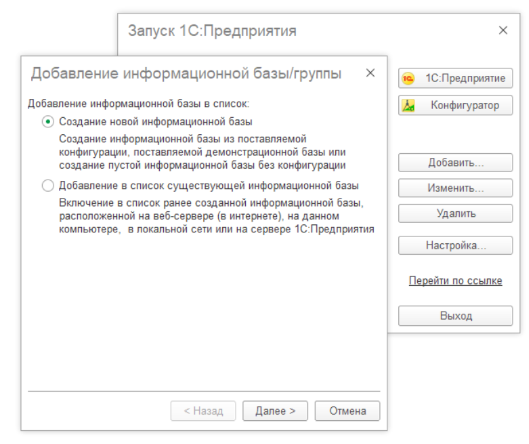Viewport: 529px width, 444px height.
Task: Launch the Конфигуратор button
Action: pos(455,105)
